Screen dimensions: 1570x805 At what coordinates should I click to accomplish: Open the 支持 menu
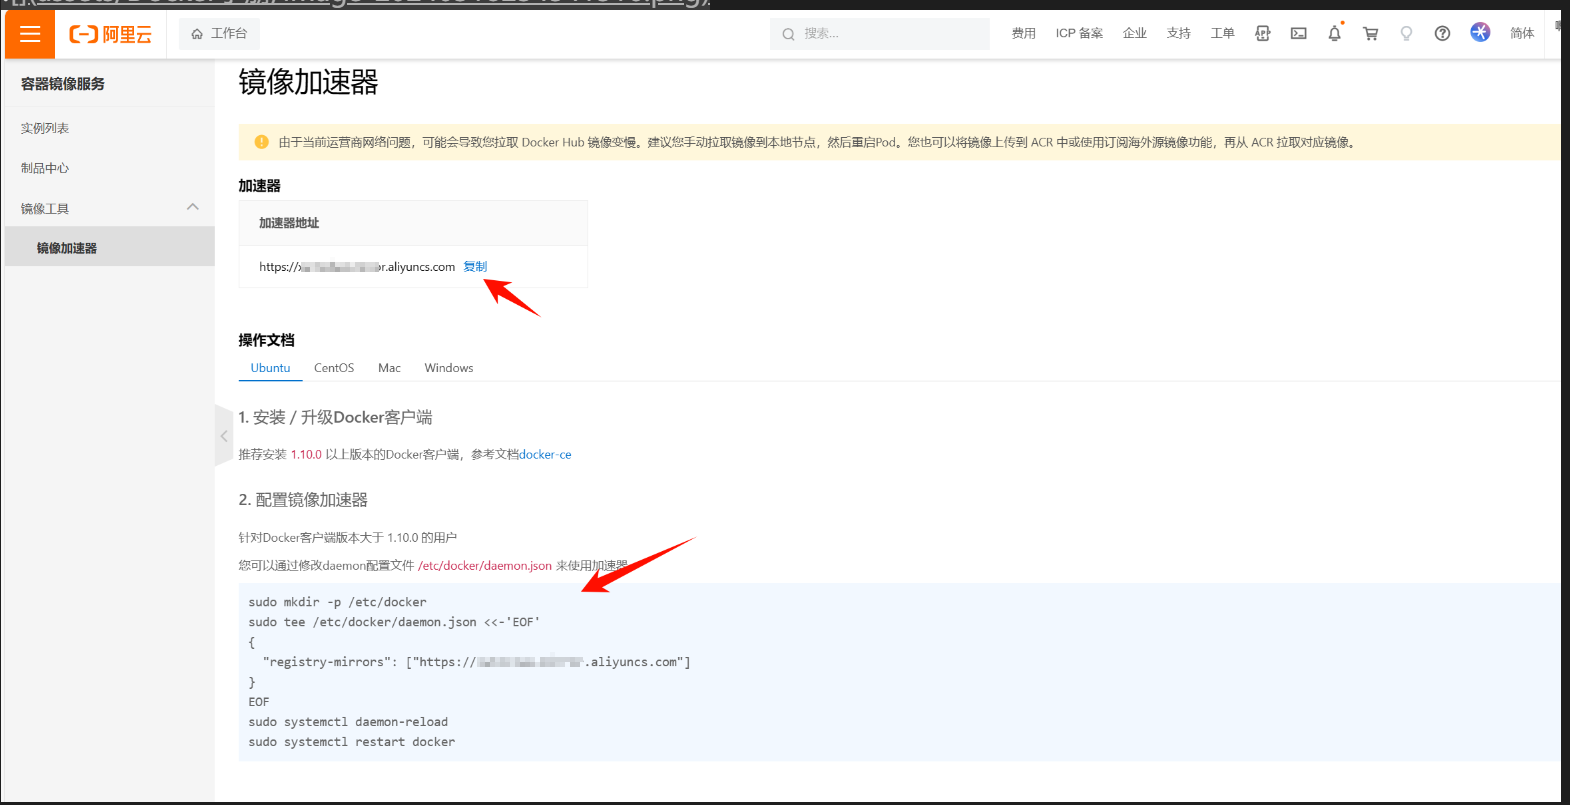tap(1178, 34)
